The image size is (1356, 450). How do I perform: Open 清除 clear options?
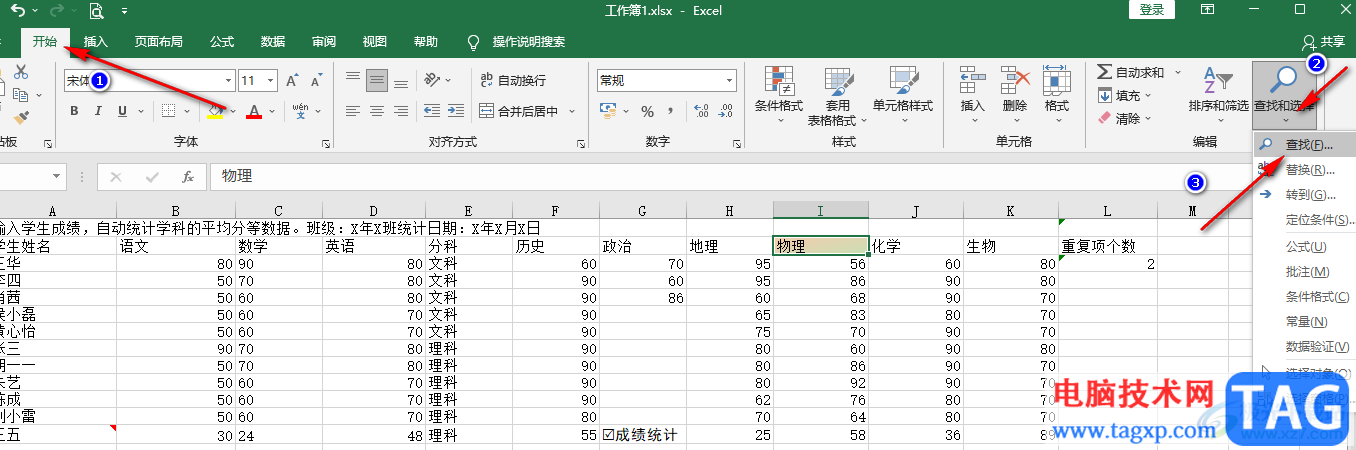[x=1124, y=118]
